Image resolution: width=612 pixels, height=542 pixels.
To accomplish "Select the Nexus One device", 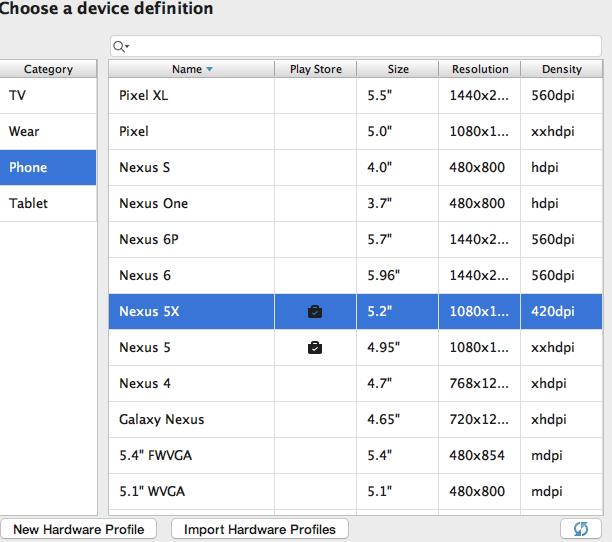I will [153, 203].
